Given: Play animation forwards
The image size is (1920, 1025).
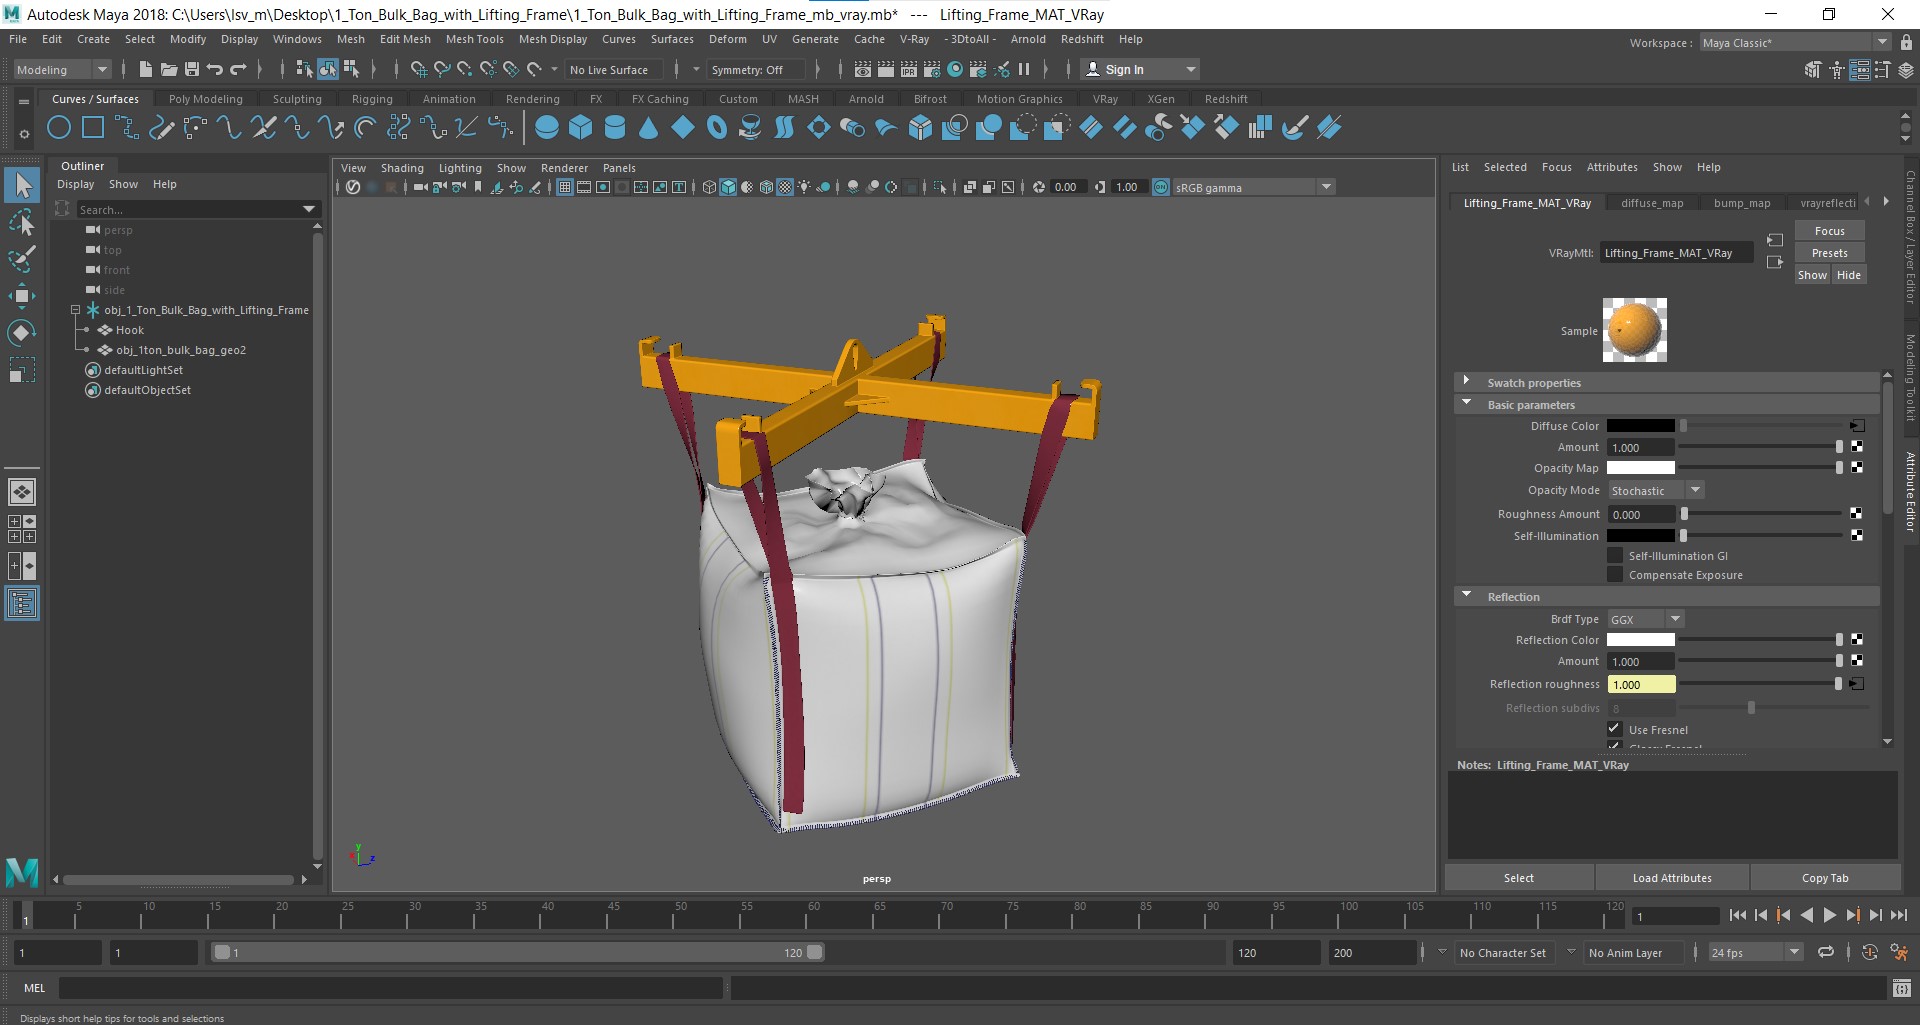Looking at the screenshot, I should tap(1829, 915).
